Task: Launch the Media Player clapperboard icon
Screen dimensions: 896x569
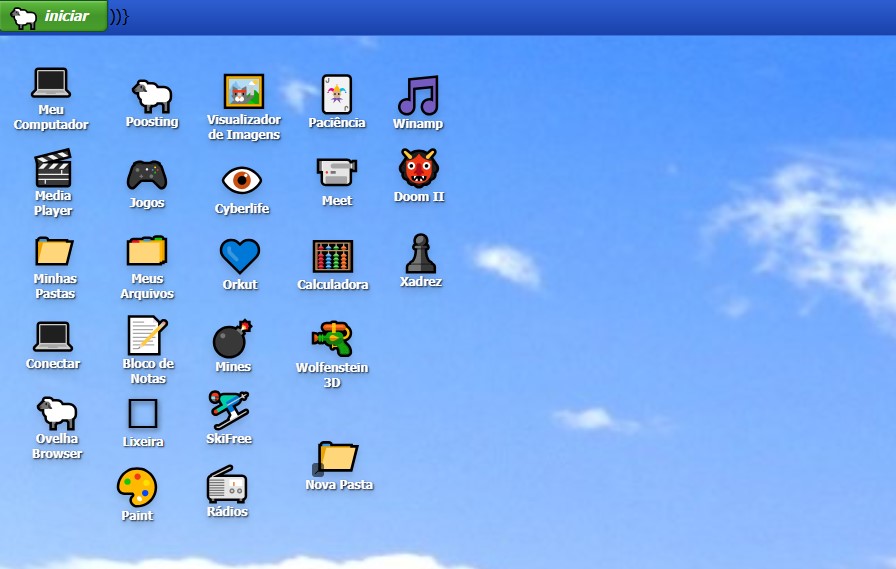Action: [53, 168]
